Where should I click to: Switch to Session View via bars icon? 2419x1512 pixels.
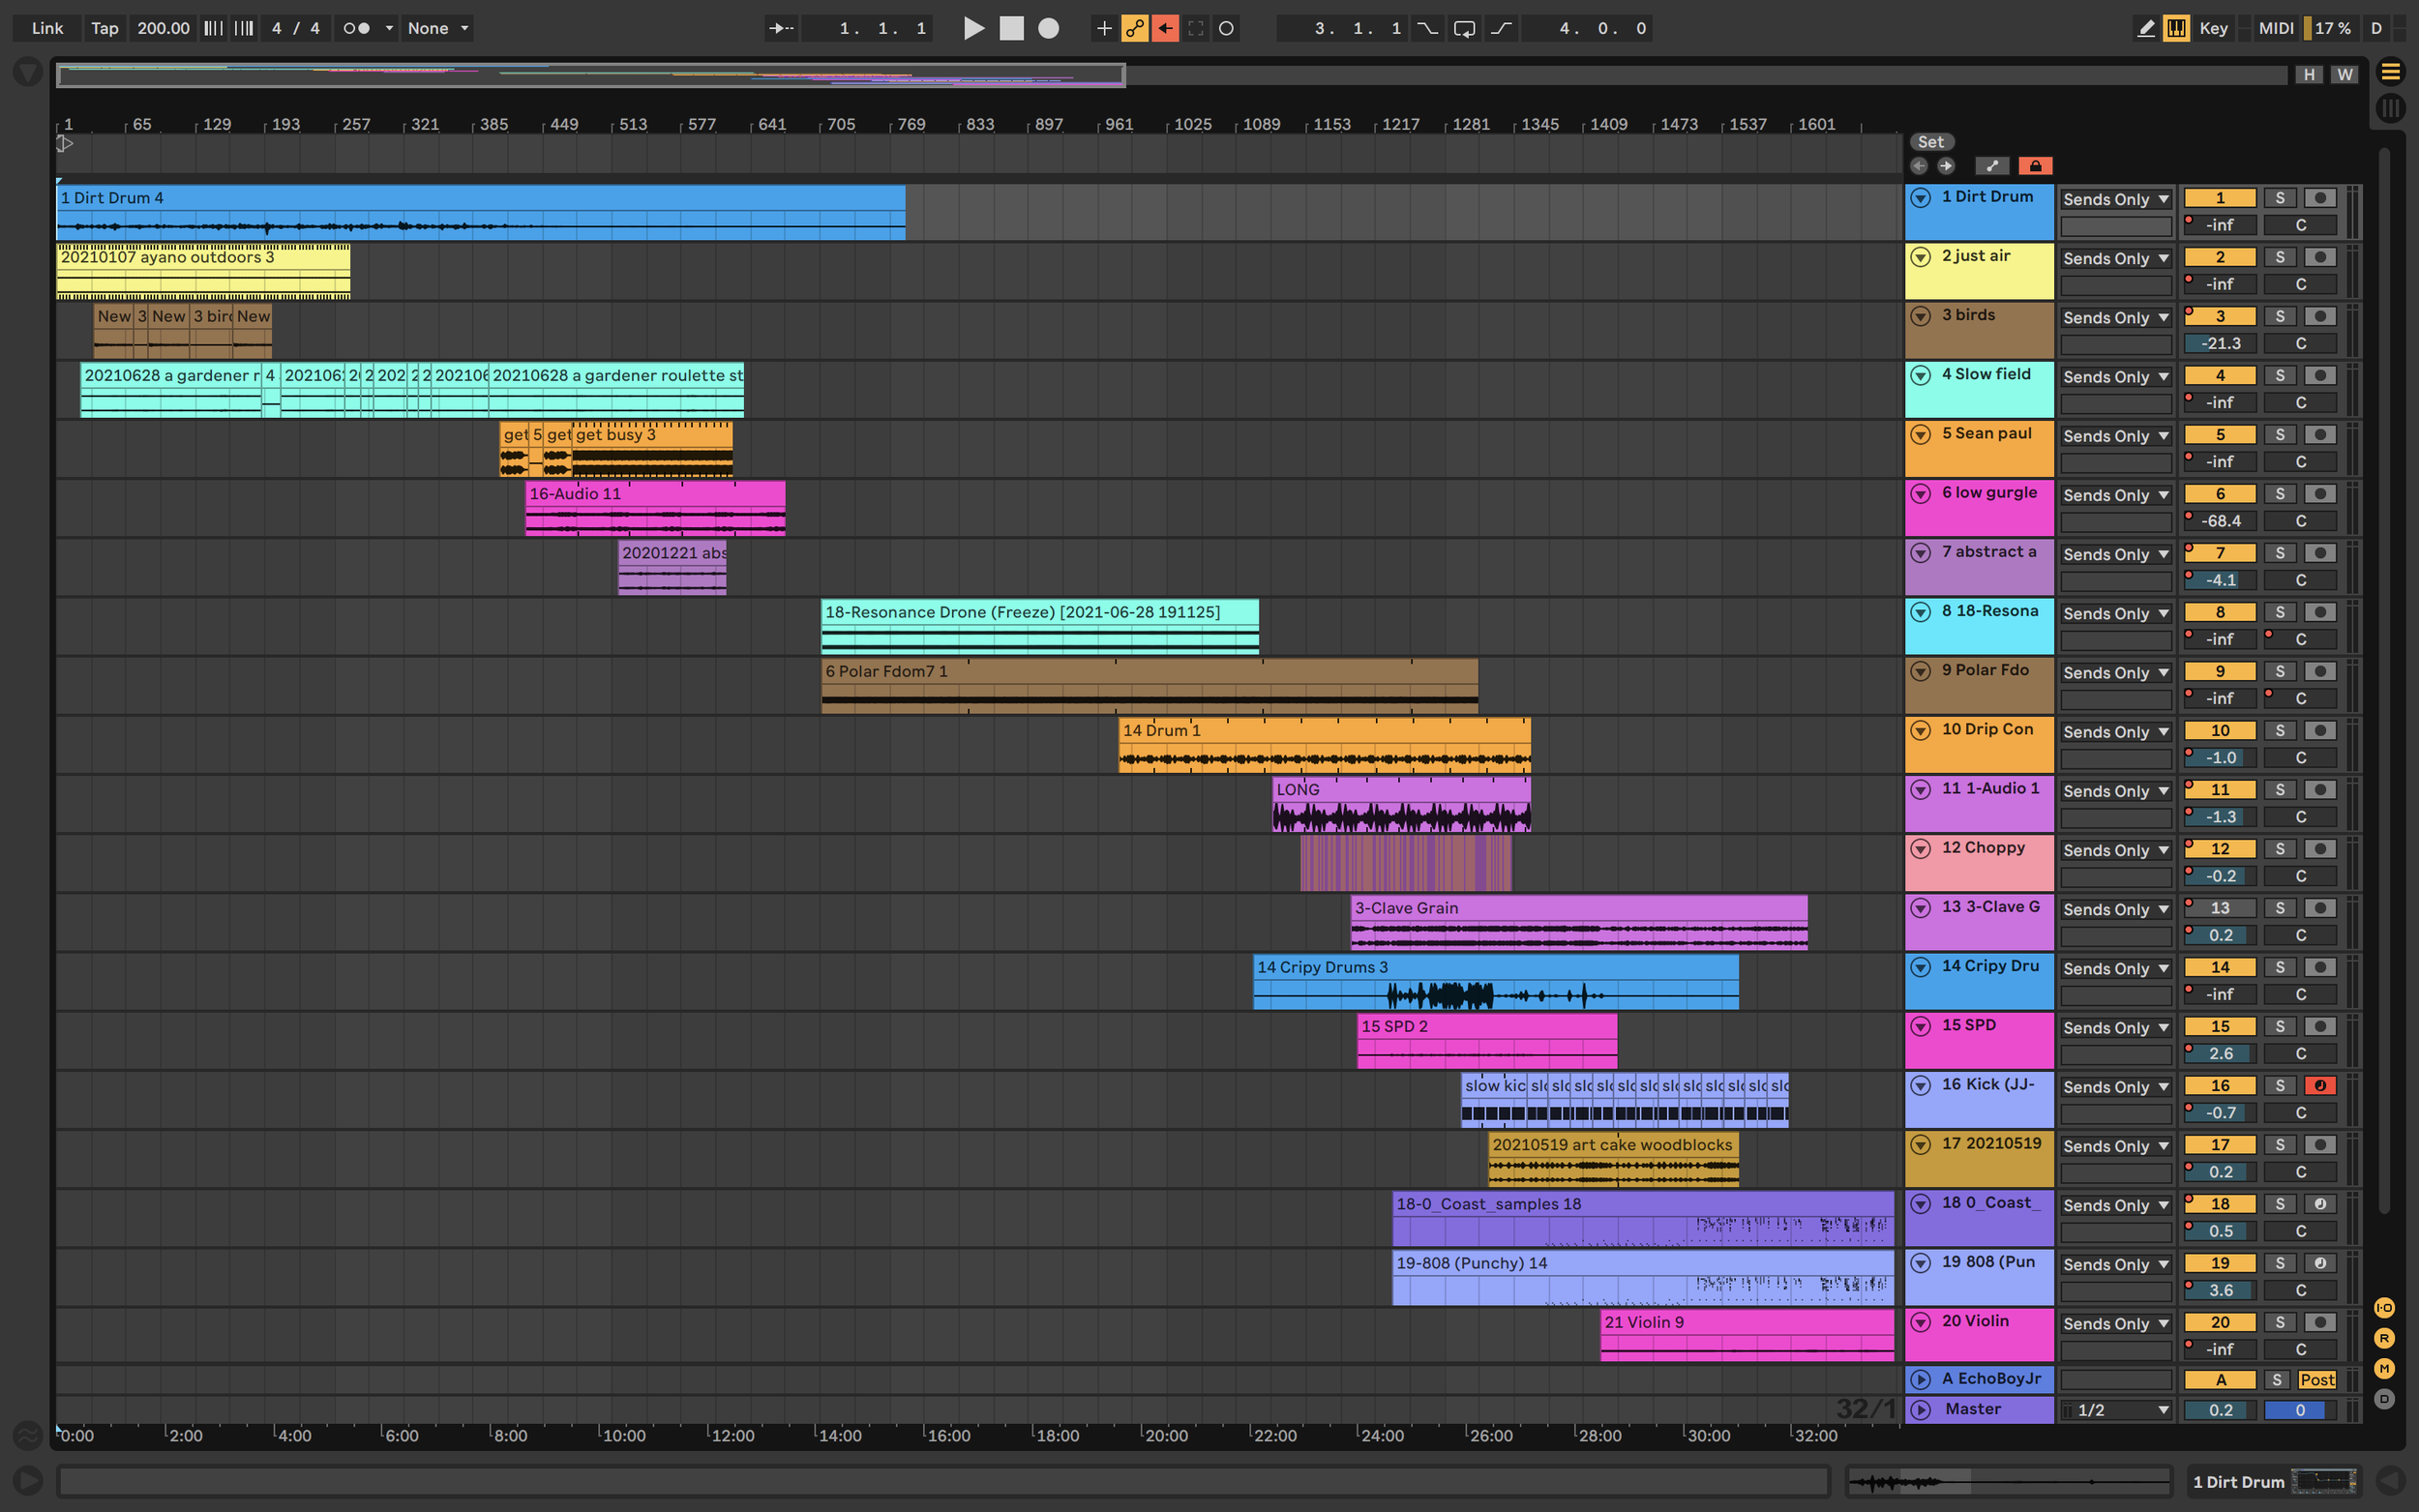click(x=2390, y=107)
